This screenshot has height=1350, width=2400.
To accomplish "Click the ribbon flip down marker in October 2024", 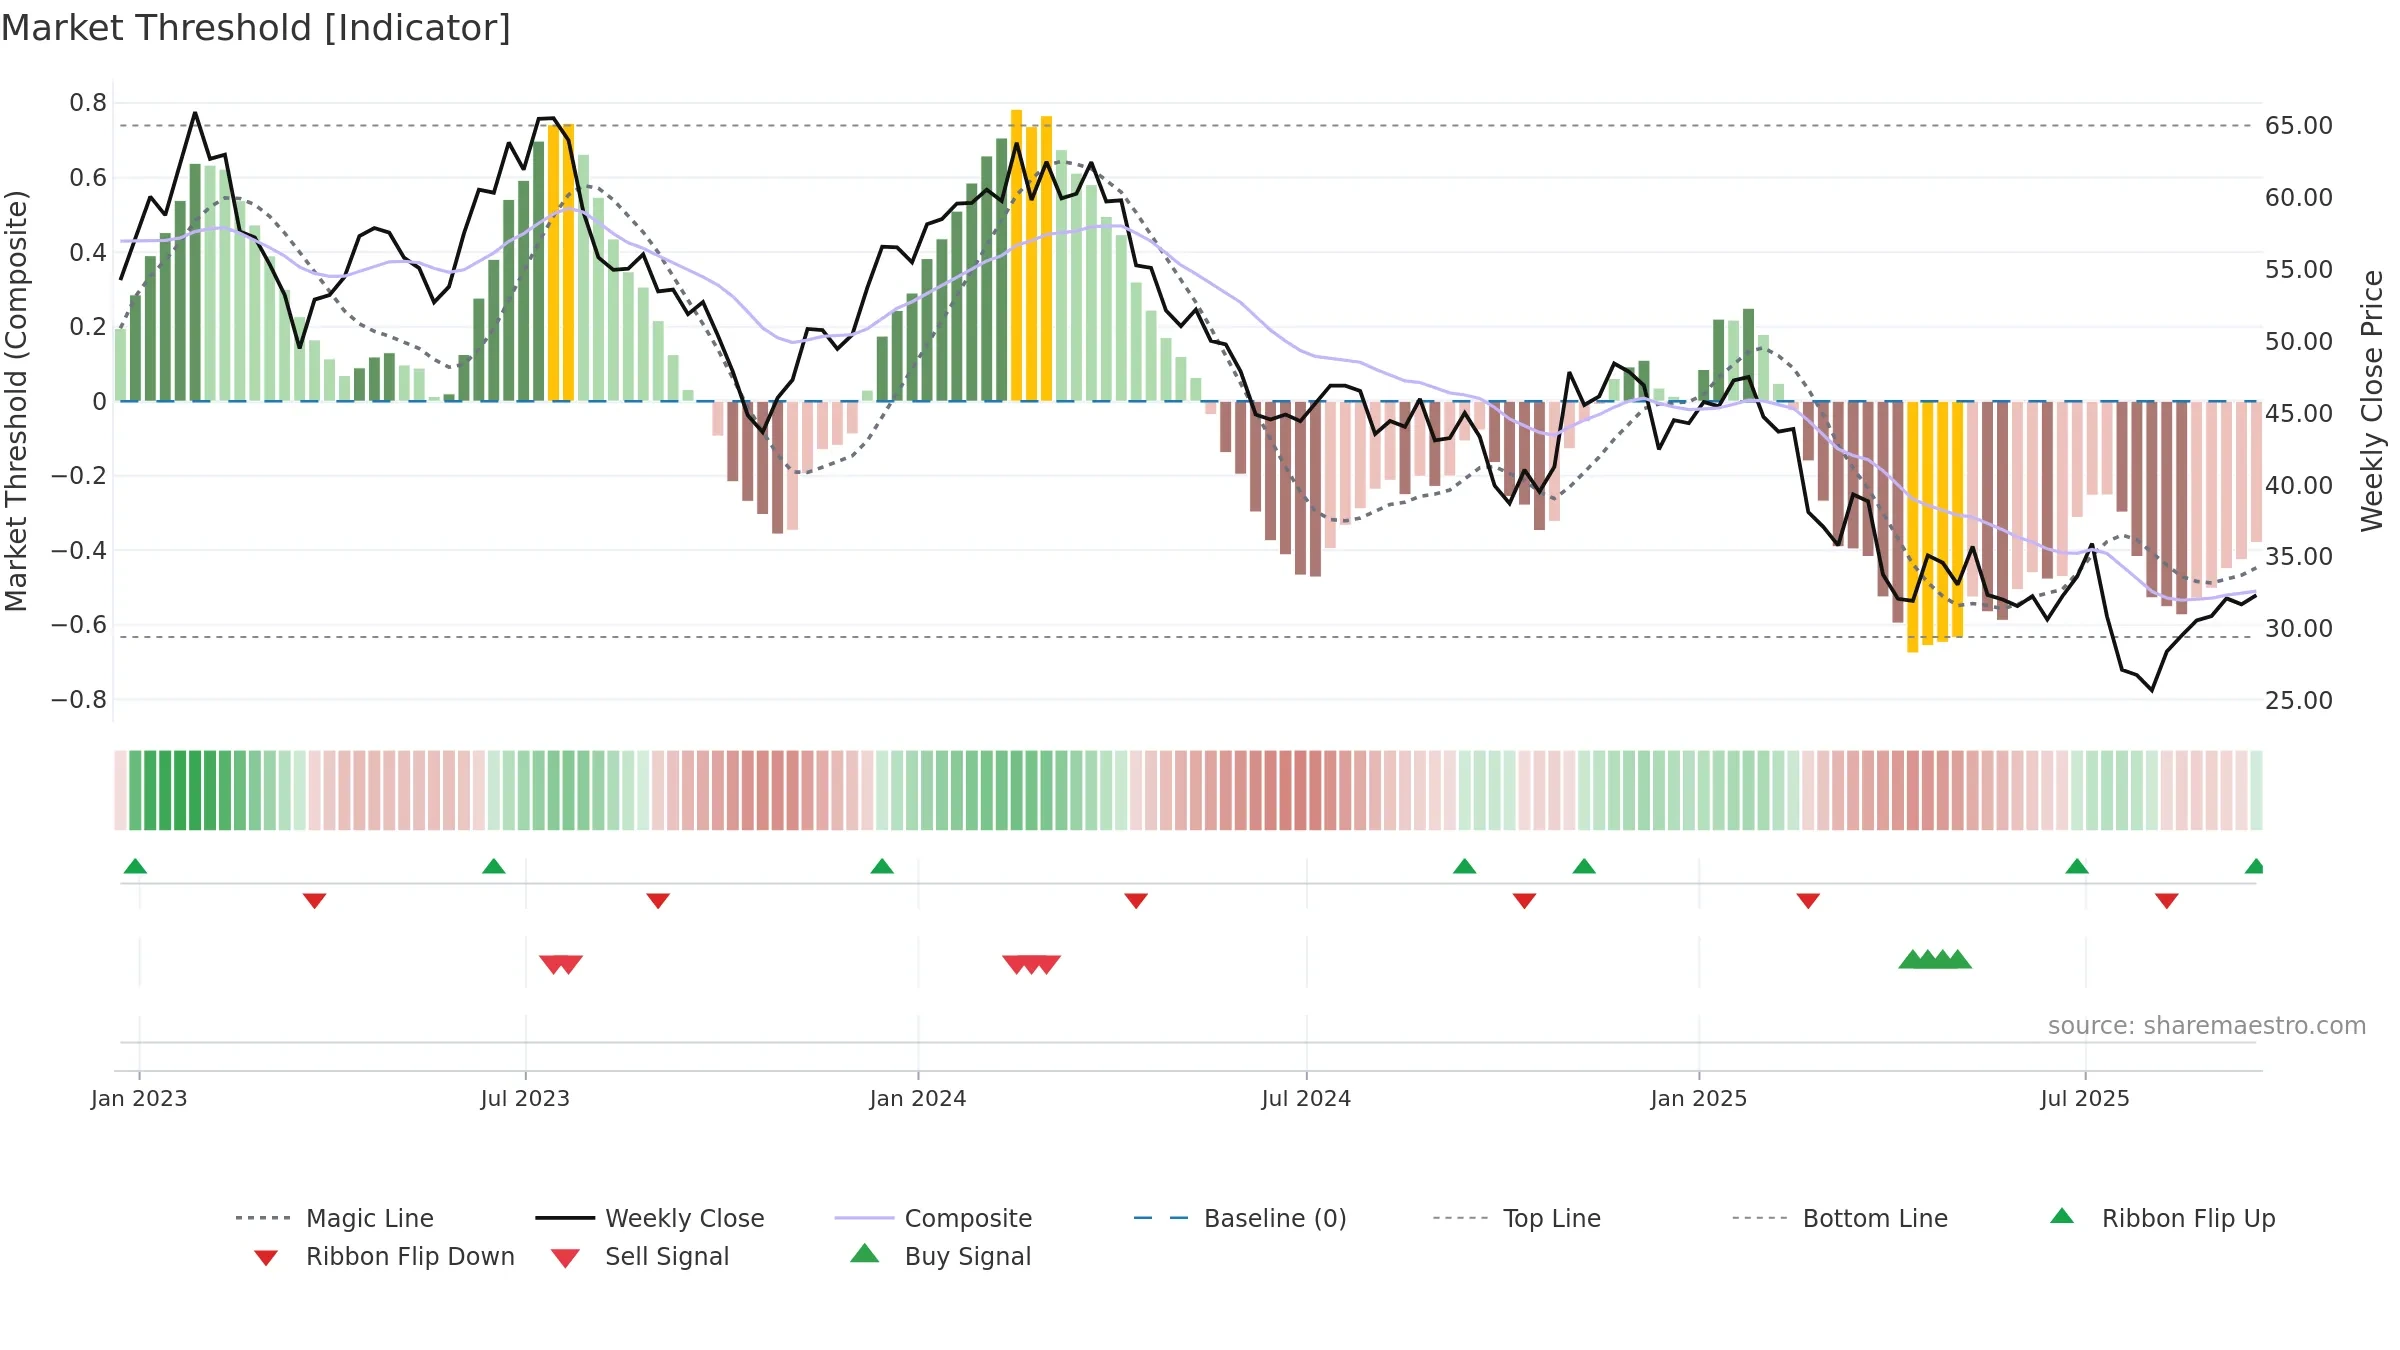I will click(x=1524, y=901).
